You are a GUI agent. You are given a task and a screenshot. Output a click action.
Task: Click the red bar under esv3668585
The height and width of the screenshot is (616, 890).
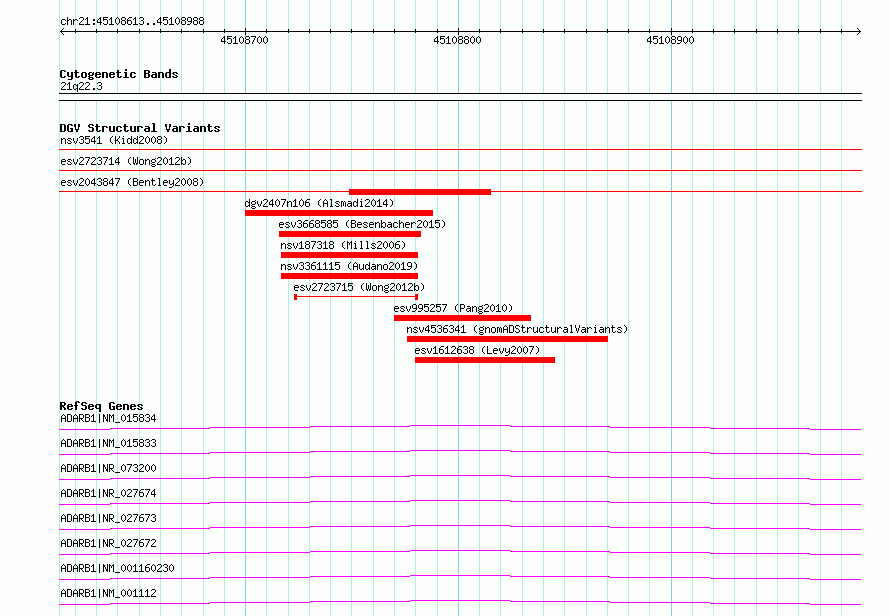click(x=350, y=234)
